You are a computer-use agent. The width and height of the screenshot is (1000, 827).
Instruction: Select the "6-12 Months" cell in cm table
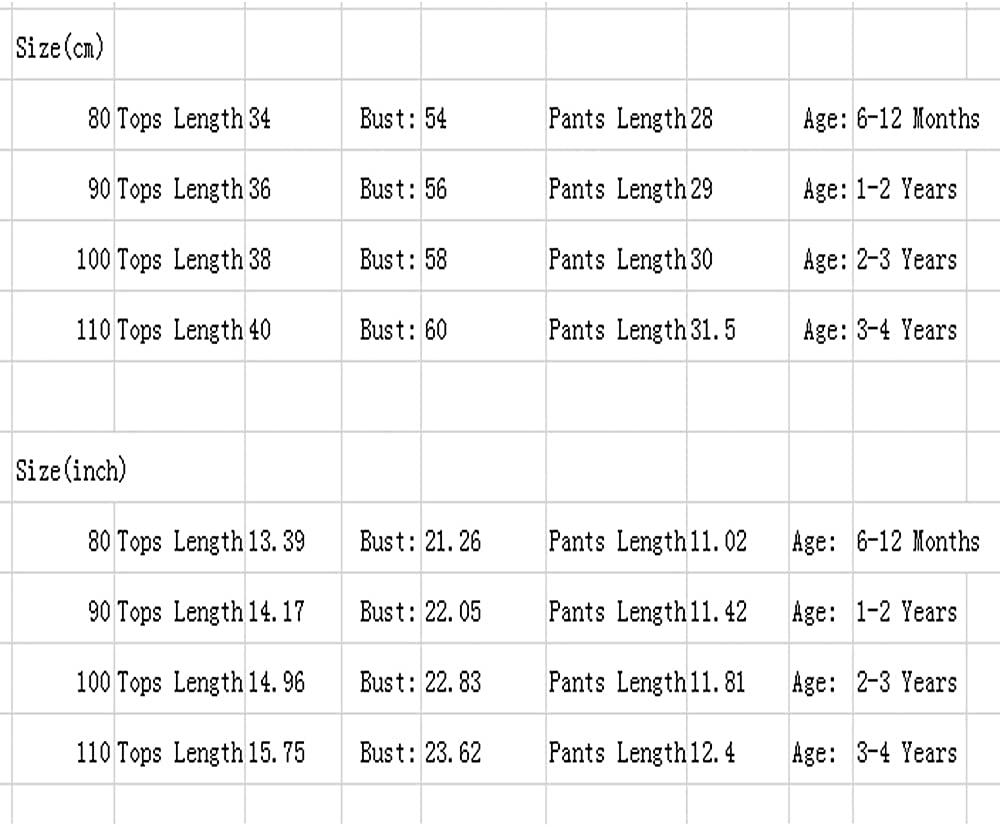(x=917, y=119)
